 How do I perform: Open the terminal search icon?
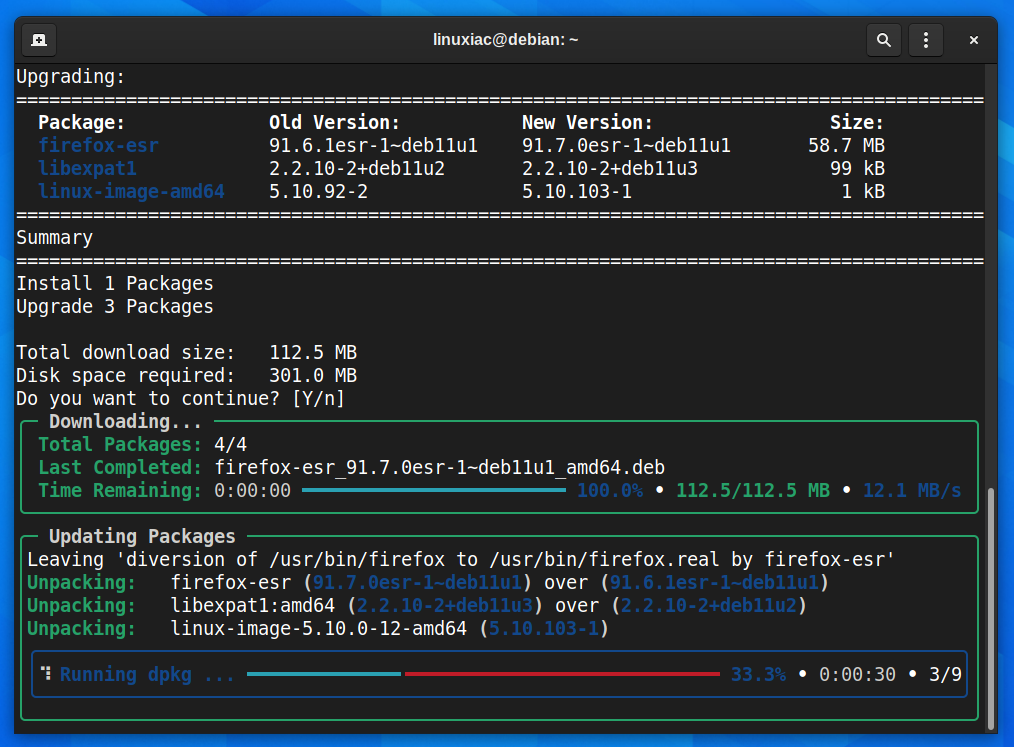click(x=883, y=40)
